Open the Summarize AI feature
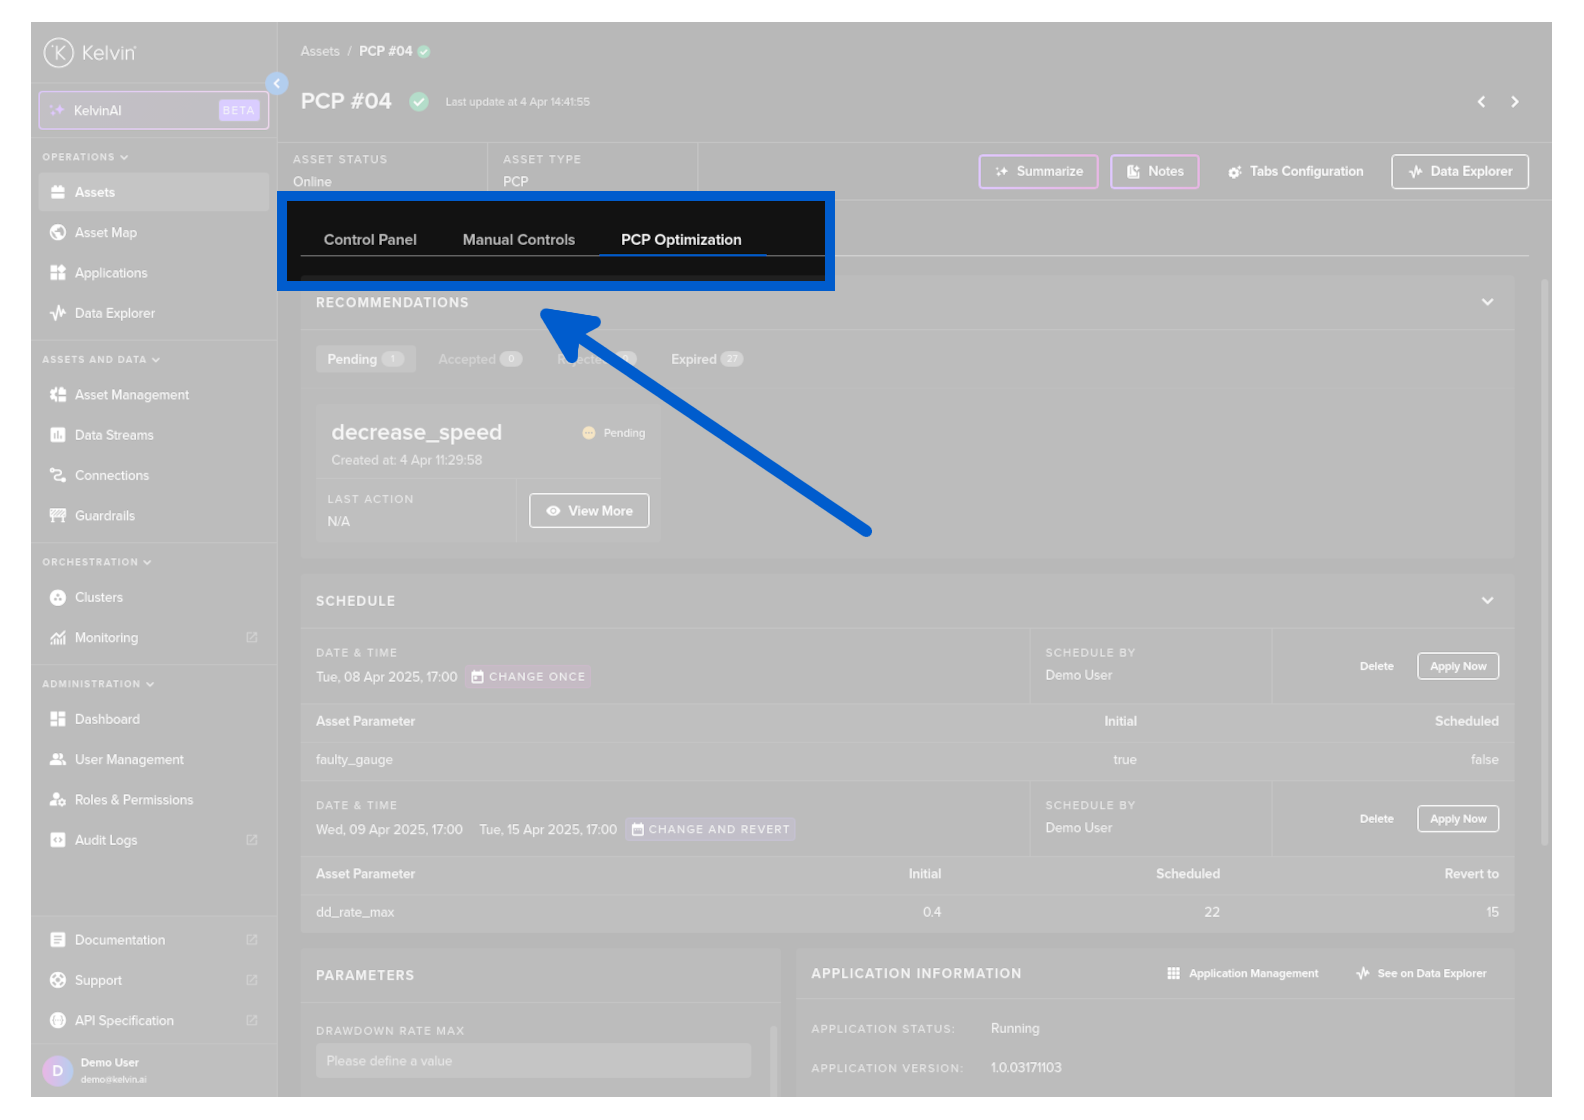 (1038, 172)
